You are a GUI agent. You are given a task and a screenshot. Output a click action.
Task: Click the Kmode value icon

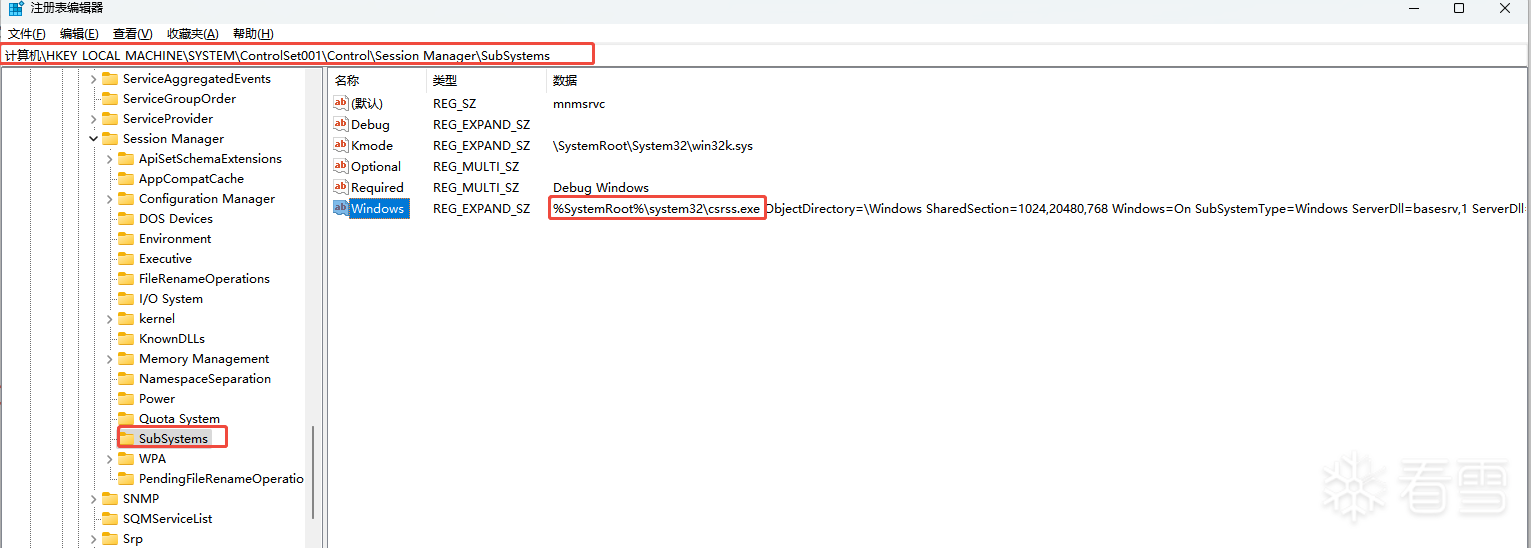(x=341, y=145)
